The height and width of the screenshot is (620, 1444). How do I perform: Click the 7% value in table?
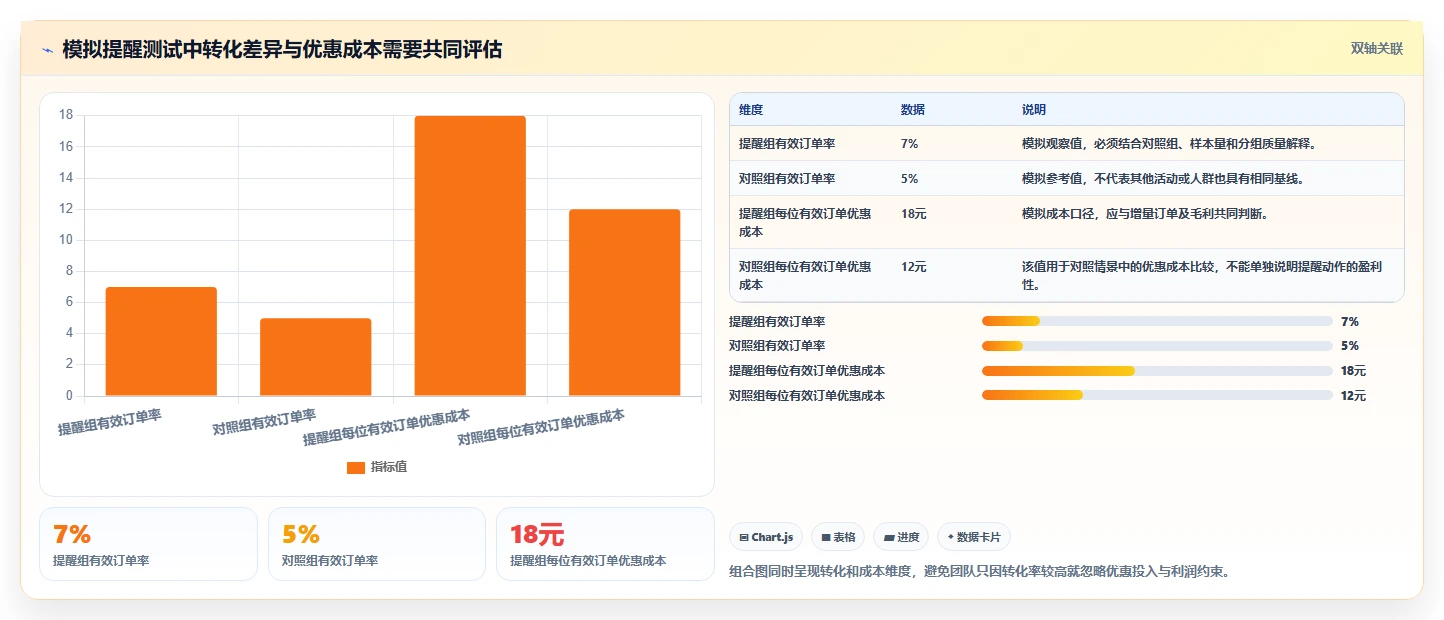[909, 144]
